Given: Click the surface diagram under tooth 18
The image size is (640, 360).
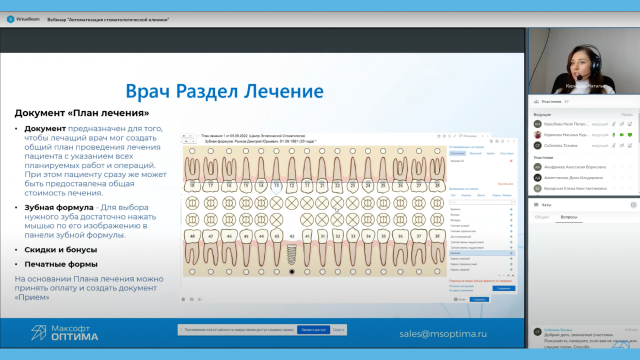Looking at the screenshot, I should coord(192,203).
